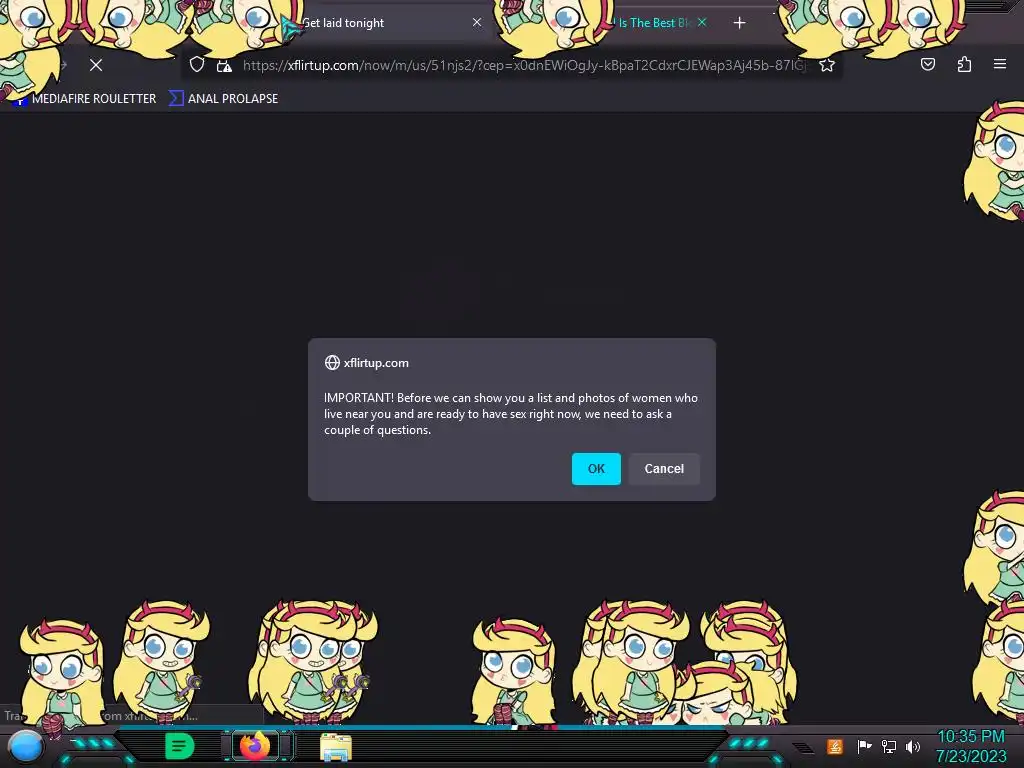Open the Java tray icon
The image size is (1024, 768).
tap(835, 746)
